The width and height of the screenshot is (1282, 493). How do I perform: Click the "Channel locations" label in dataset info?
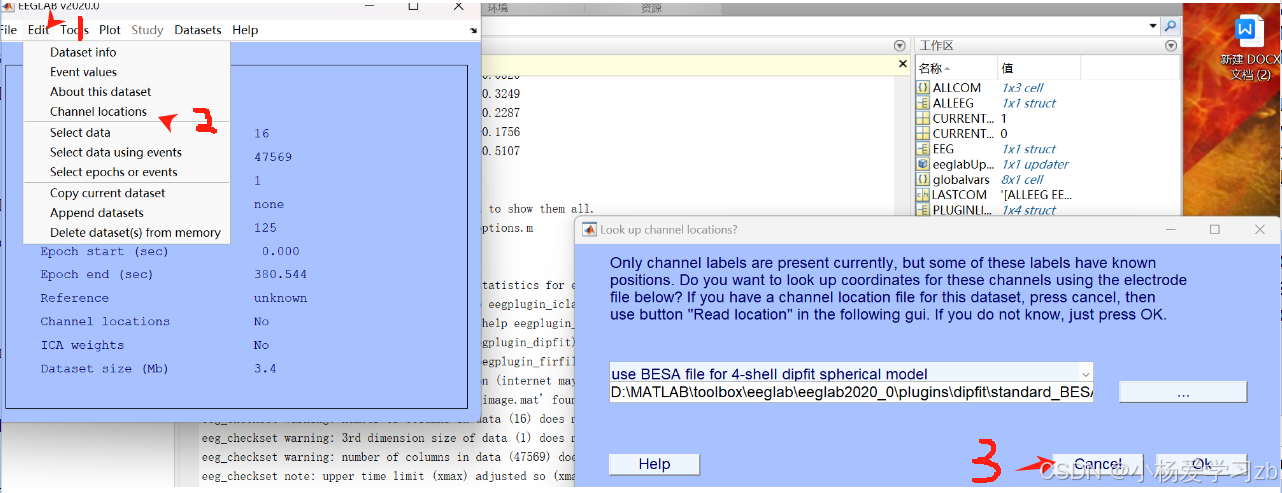coord(105,321)
